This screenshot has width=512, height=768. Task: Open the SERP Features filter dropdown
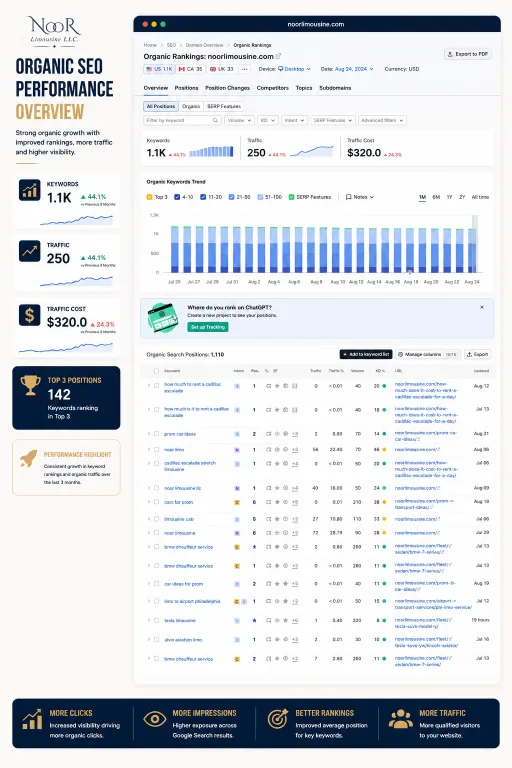click(x=333, y=120)
